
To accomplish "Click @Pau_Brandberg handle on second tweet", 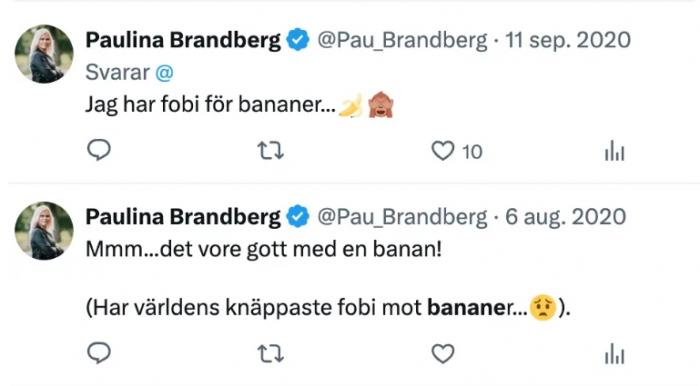I will coord(402,217).
